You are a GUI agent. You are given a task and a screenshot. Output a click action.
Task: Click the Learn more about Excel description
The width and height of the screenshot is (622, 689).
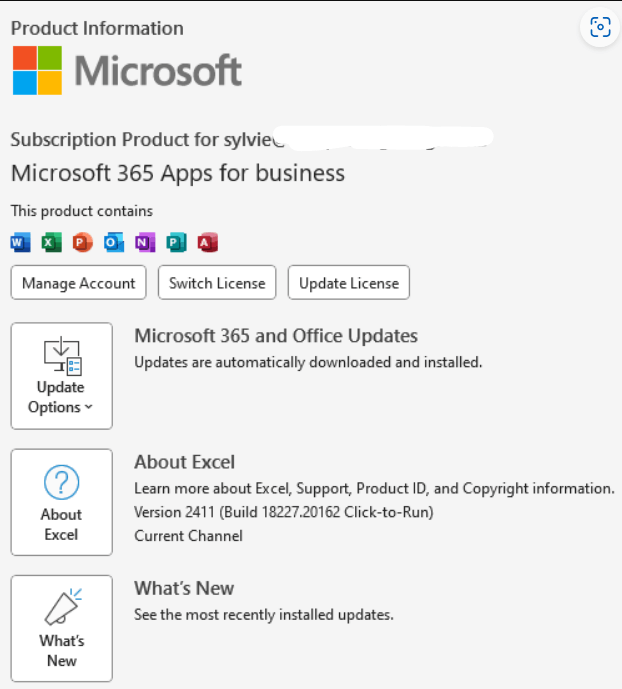(374, 488)
